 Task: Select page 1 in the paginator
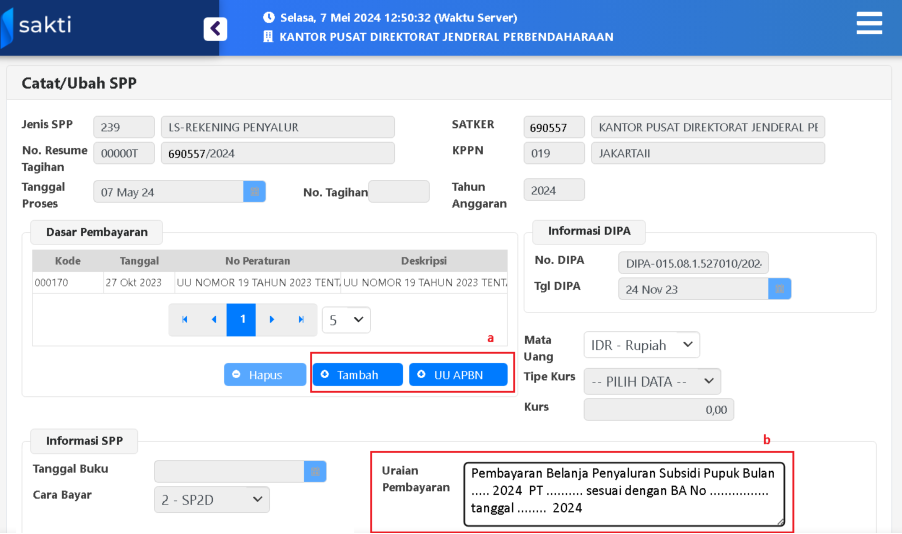tap(241, 320)
